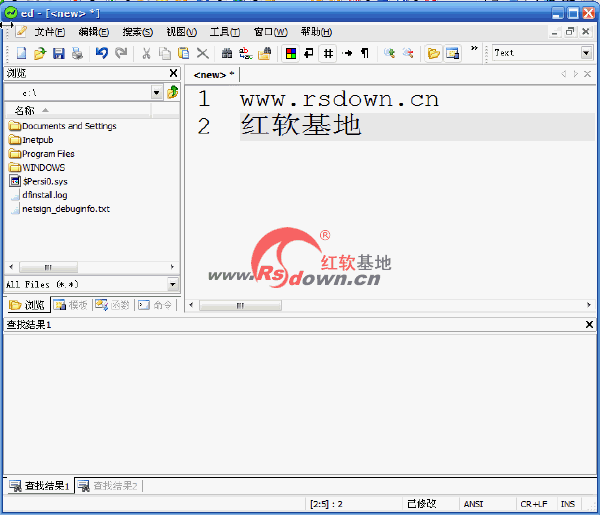Click the Zoom in magnifier icon
600x515 pixels.
pos(390,53)
